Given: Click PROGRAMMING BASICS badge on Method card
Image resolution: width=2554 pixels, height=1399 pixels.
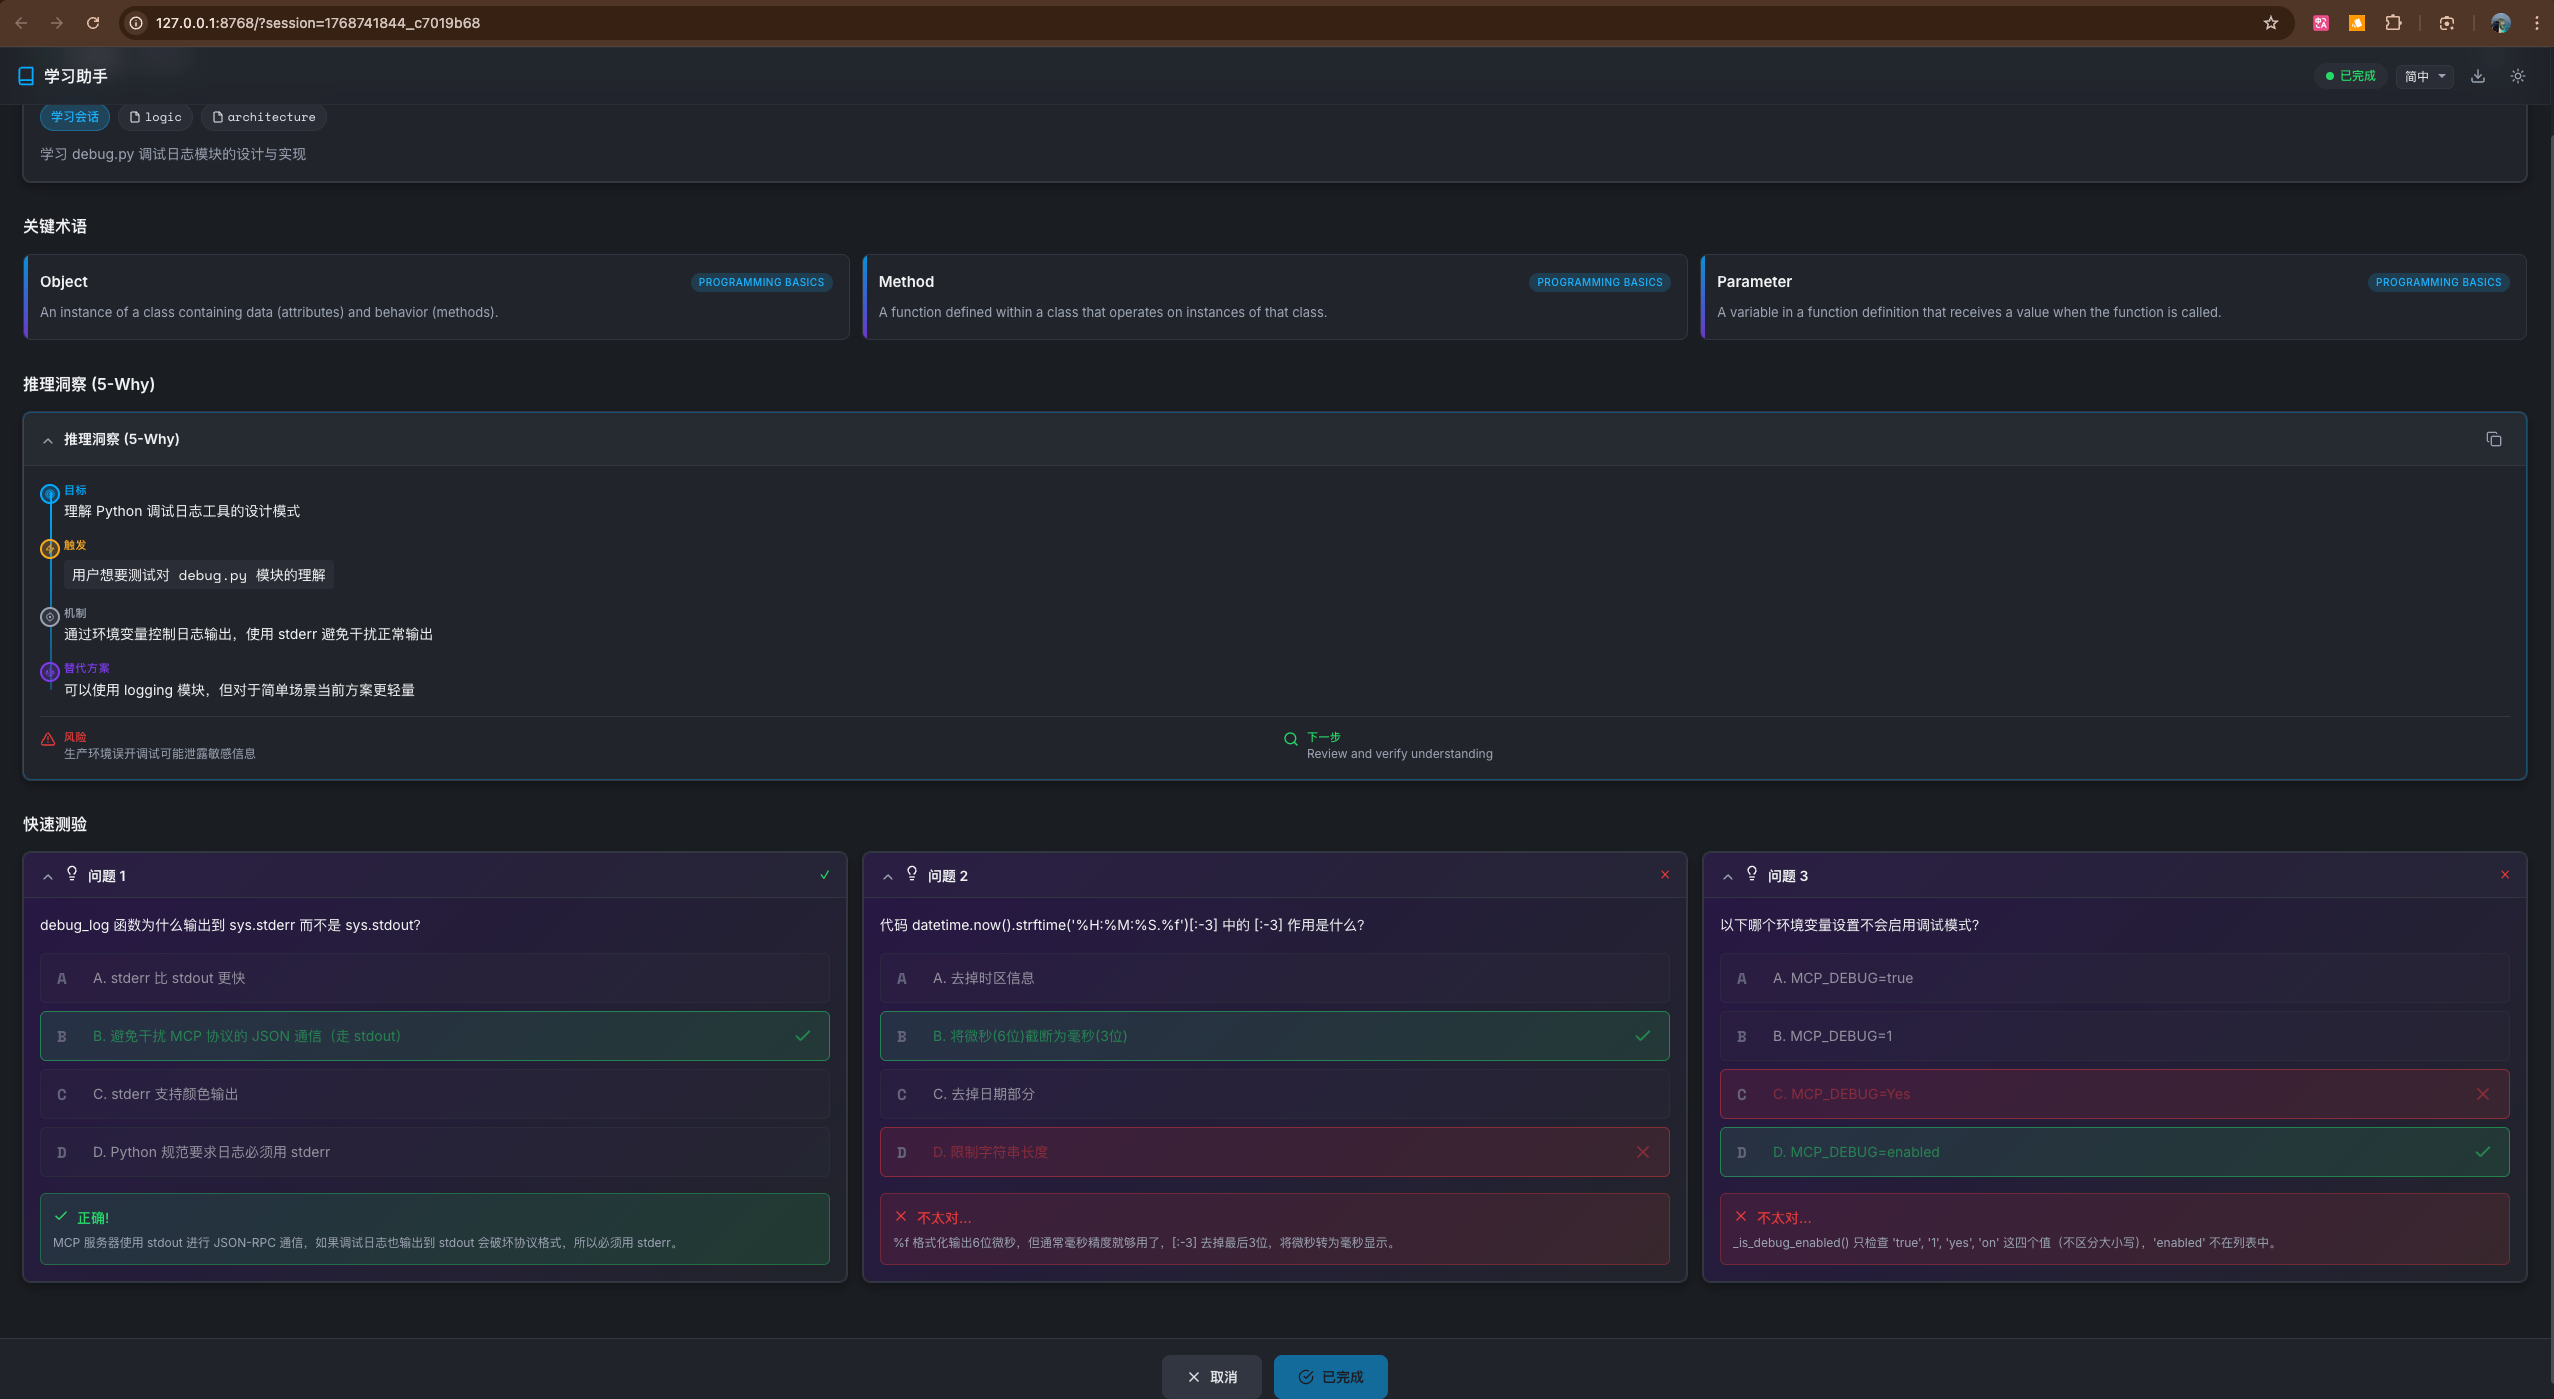Looking at the screenshot, I should 1600,282.
